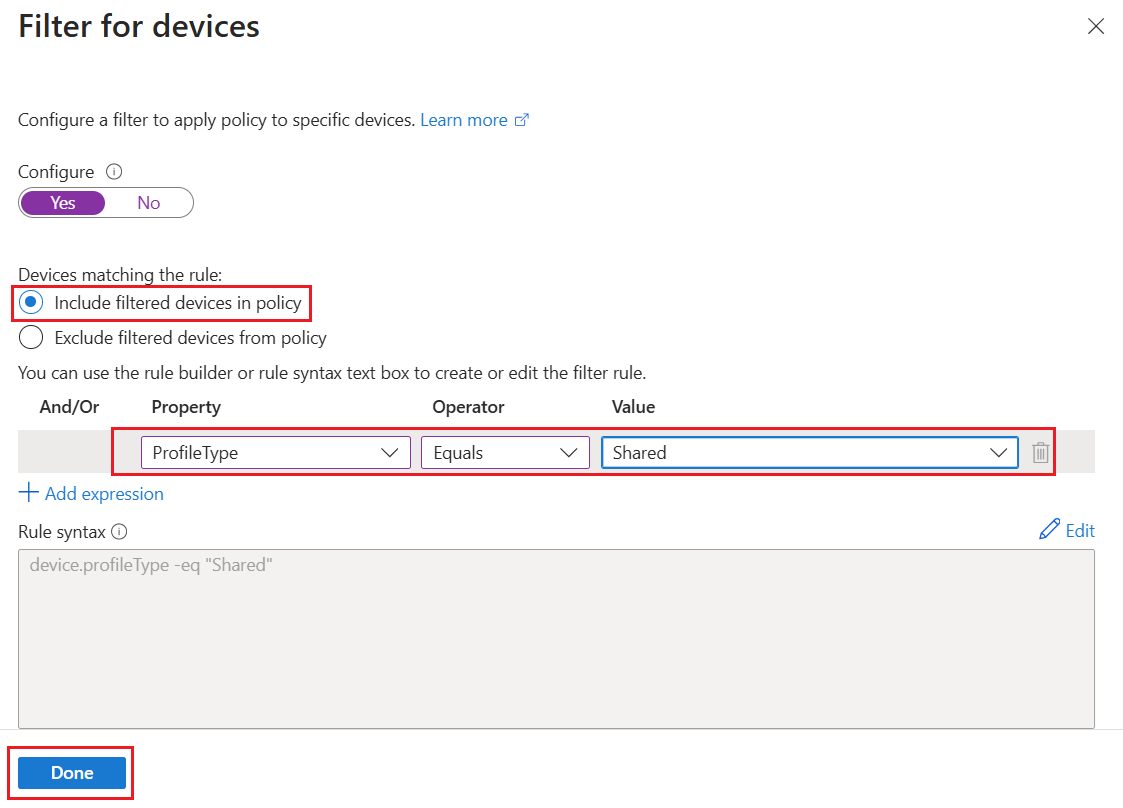Select Include filtered devices in policy
The image size is (1123, 808).
[30, 303]
